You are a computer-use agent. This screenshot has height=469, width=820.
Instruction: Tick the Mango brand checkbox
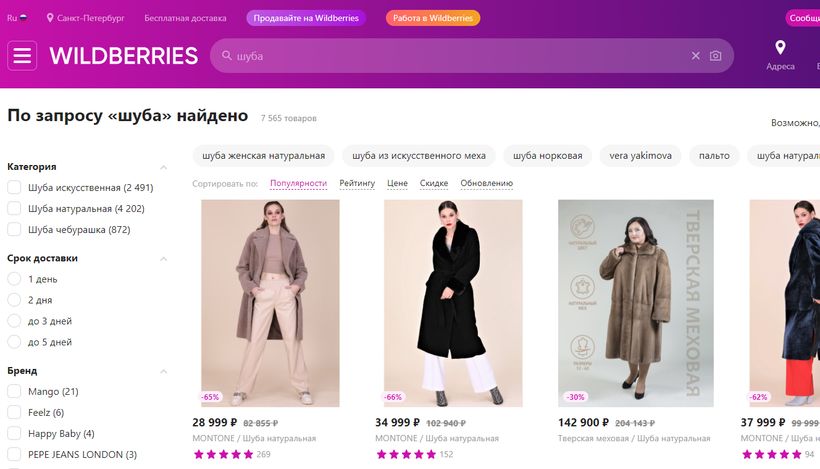coord(14,392)
